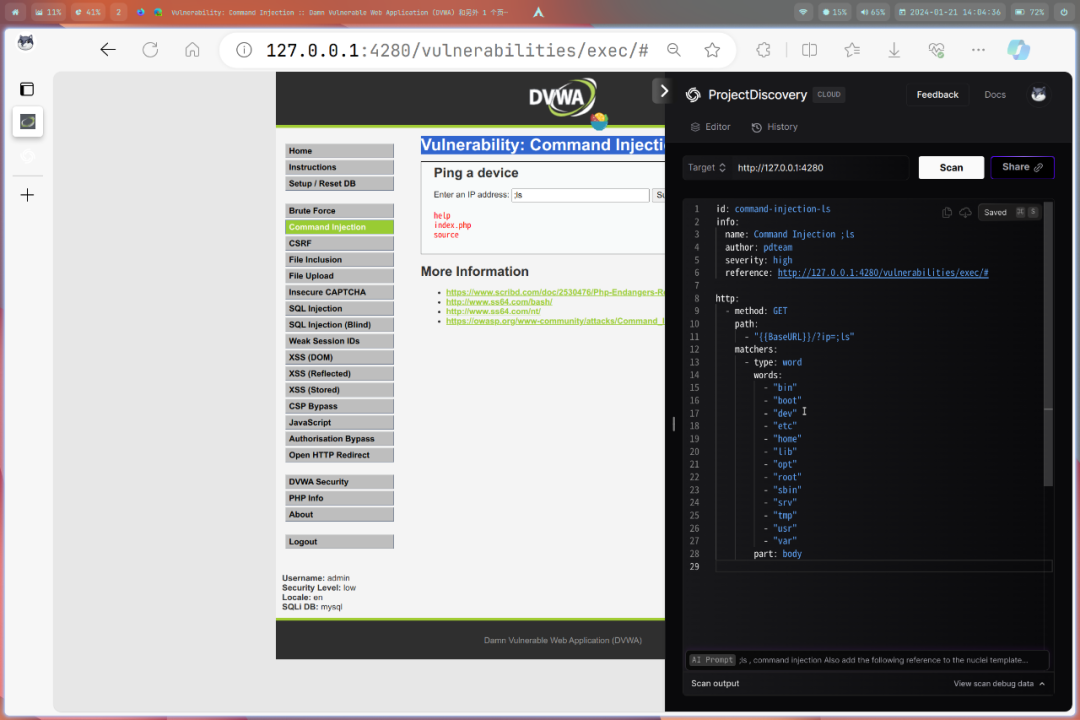
Task: Open the DVWA Security menu item
Action: click(x=340, y=482)
